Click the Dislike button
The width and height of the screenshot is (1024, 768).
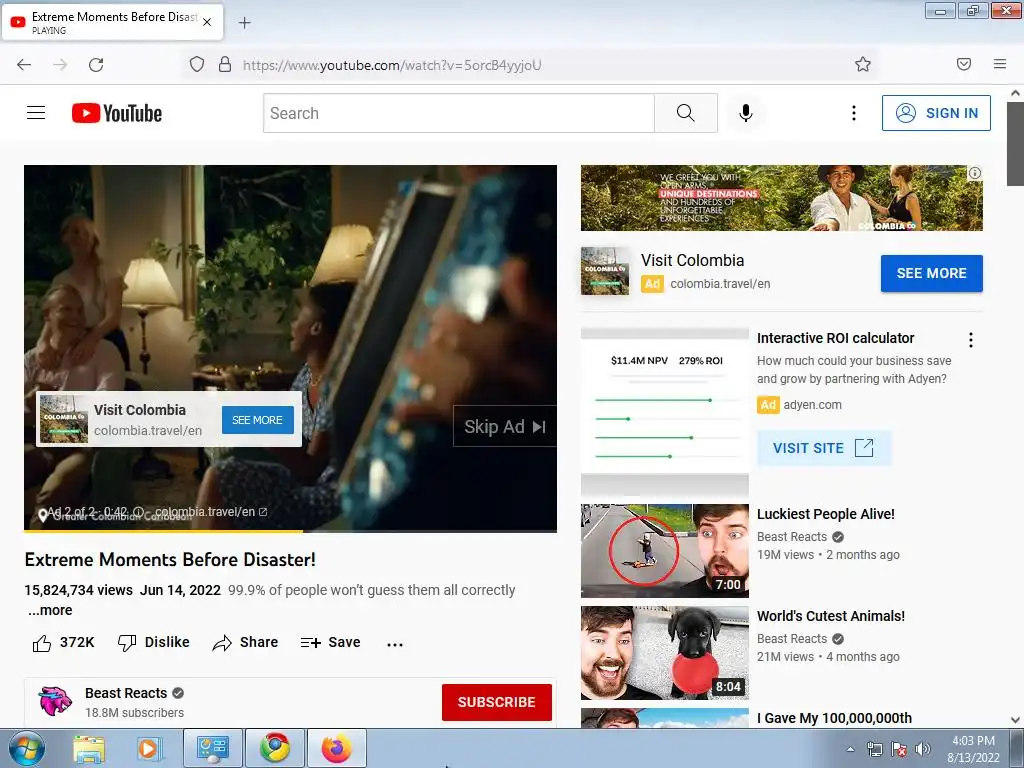153,643
